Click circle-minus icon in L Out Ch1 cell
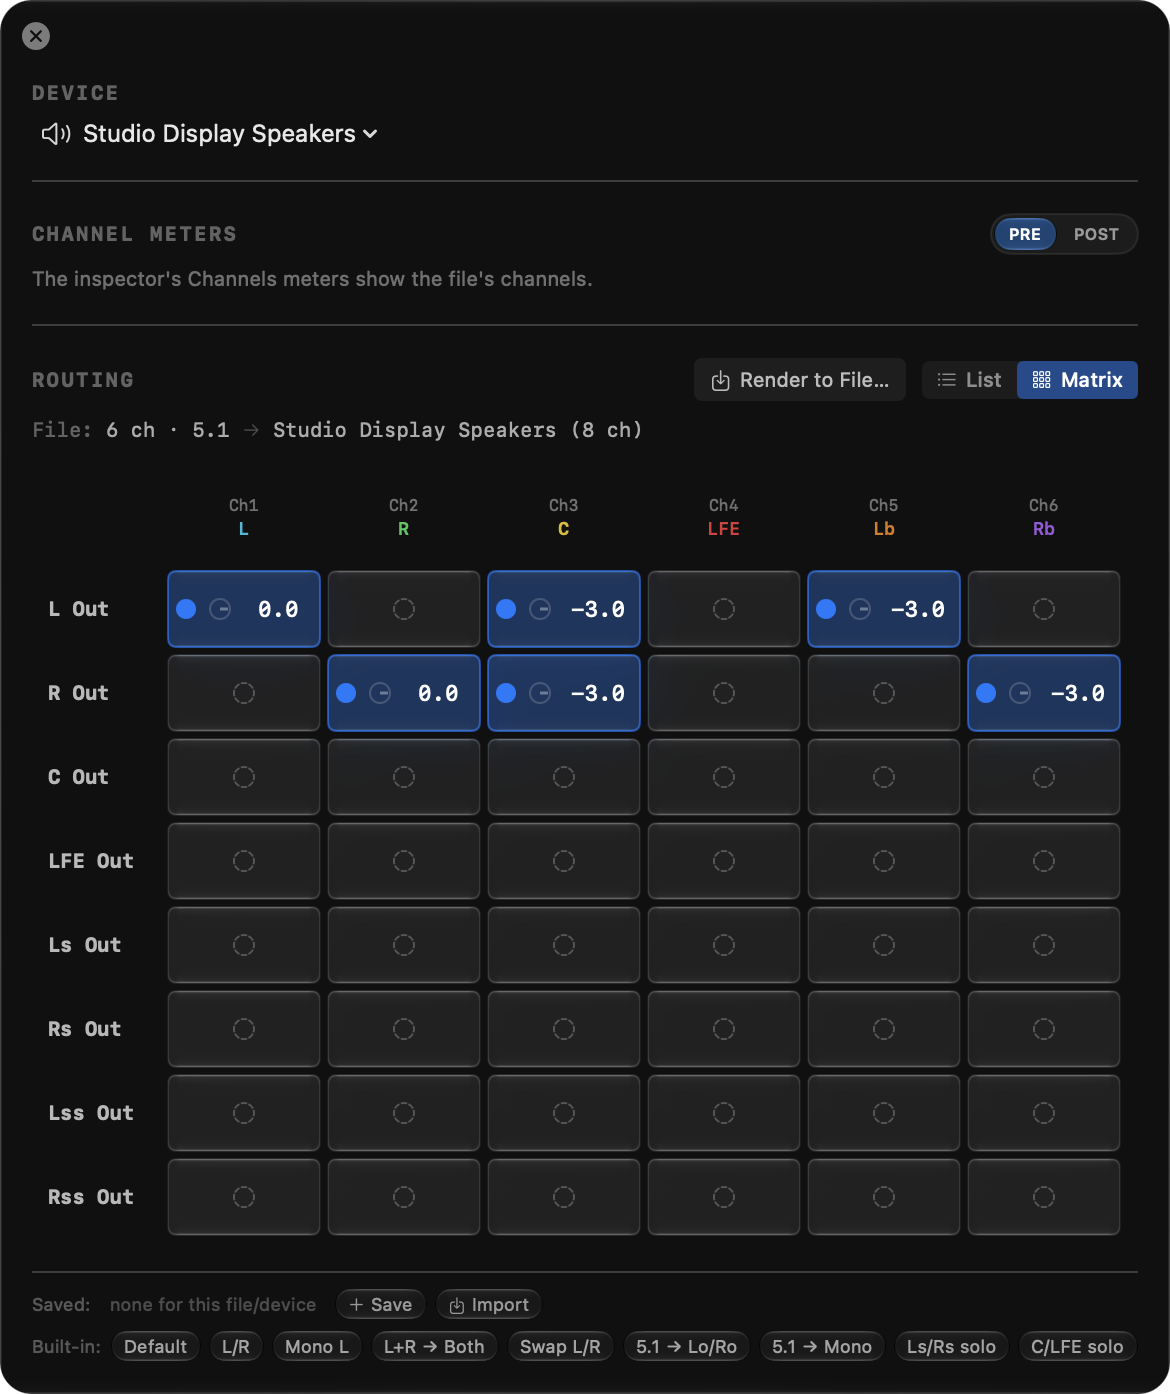The width and height of the screenshot is (1170, 1394). click(220, 609)
